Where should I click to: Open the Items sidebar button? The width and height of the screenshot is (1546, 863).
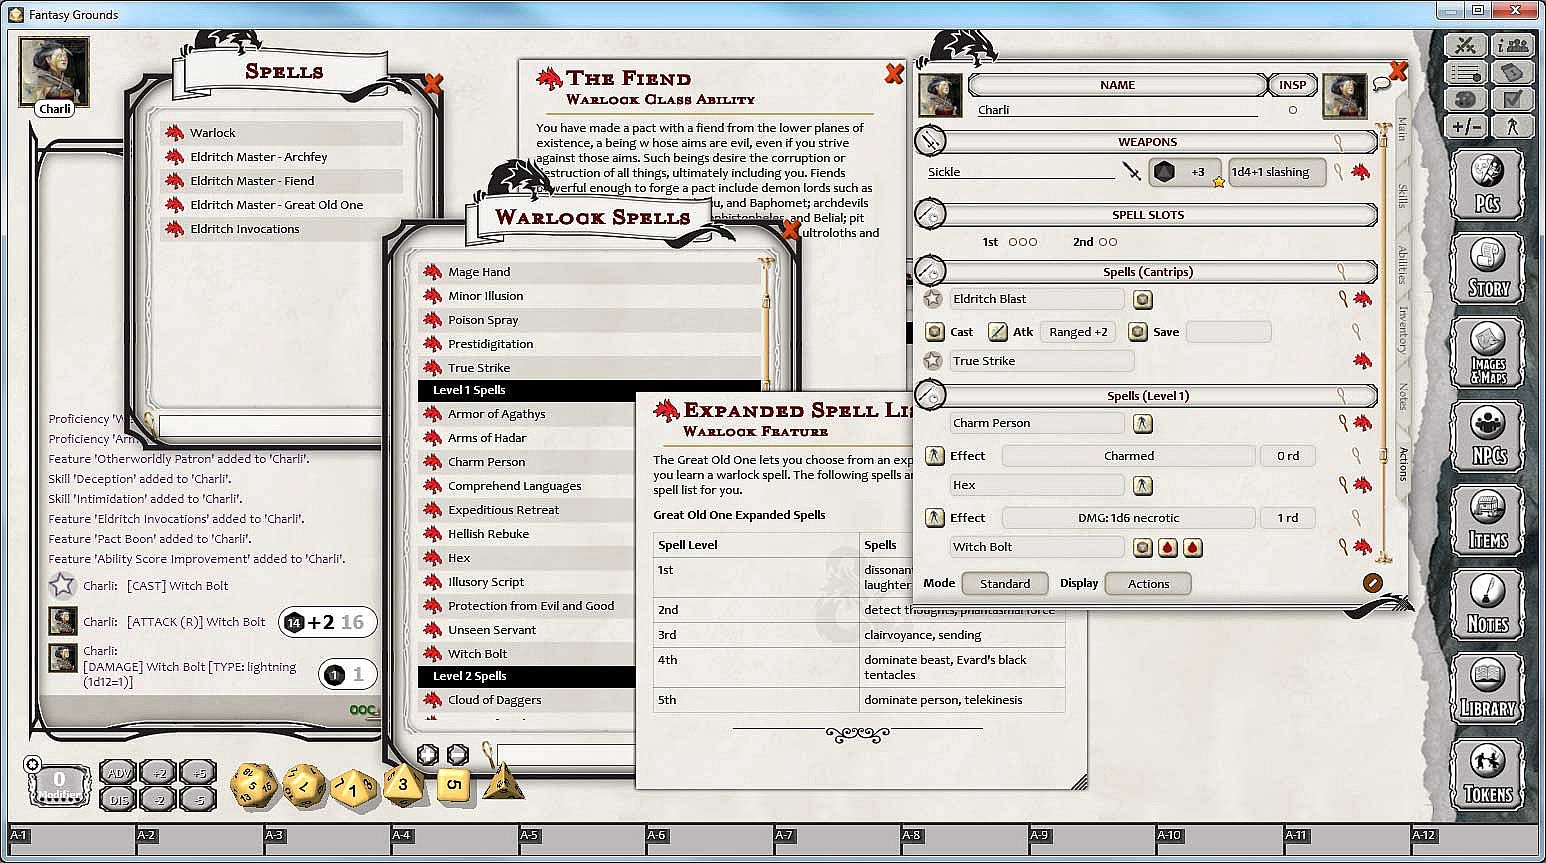pyautogui.click(x=1488, y=521)
